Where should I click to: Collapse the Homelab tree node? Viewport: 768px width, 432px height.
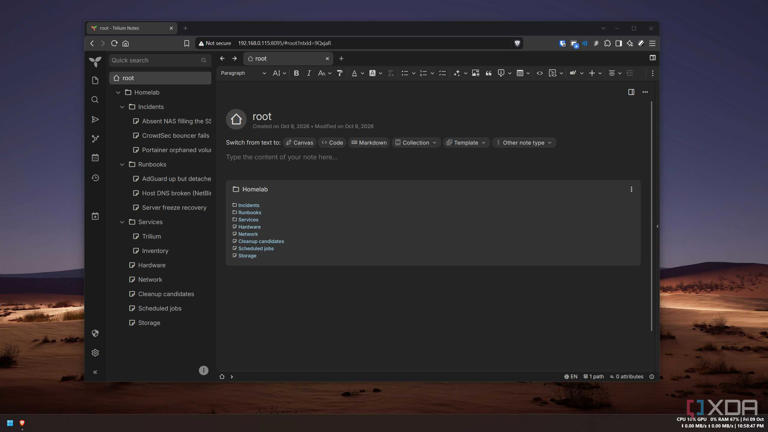(x=118, y=93)
